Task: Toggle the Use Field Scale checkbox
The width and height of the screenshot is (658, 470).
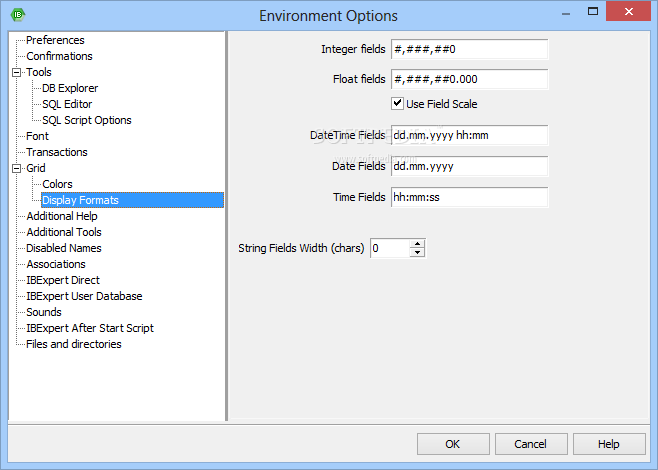Action: [397, 103]
